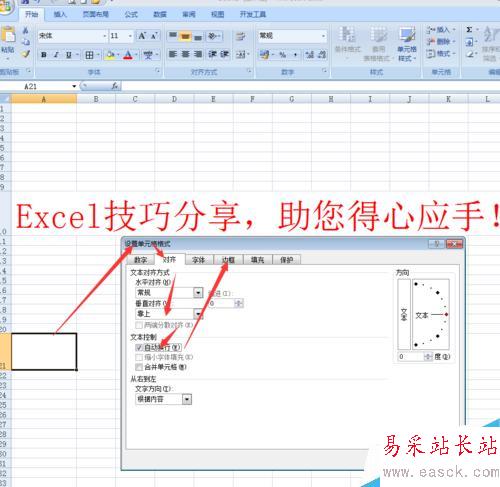Open the font size 11 dropdown
The image size is (500, 487).
point(130,36)
